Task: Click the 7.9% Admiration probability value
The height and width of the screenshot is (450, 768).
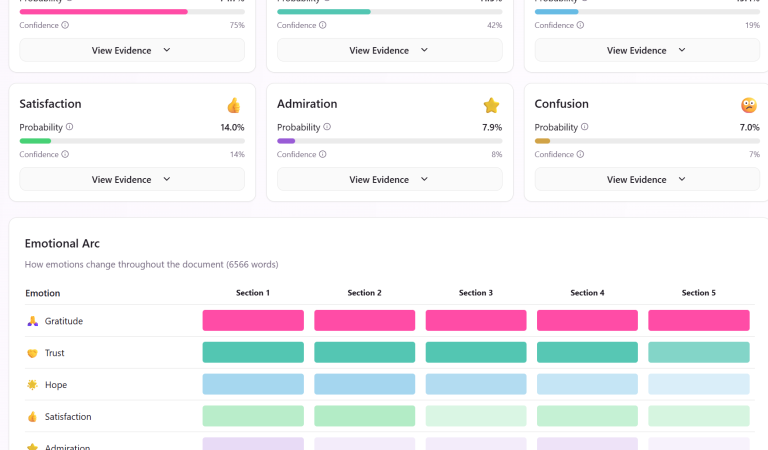Action: [x=492, y=127]
